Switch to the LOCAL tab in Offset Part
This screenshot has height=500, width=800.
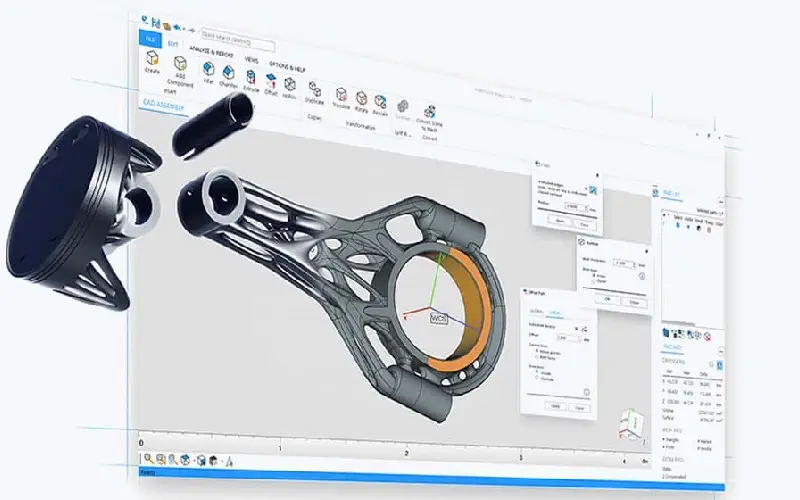point(555,313)
